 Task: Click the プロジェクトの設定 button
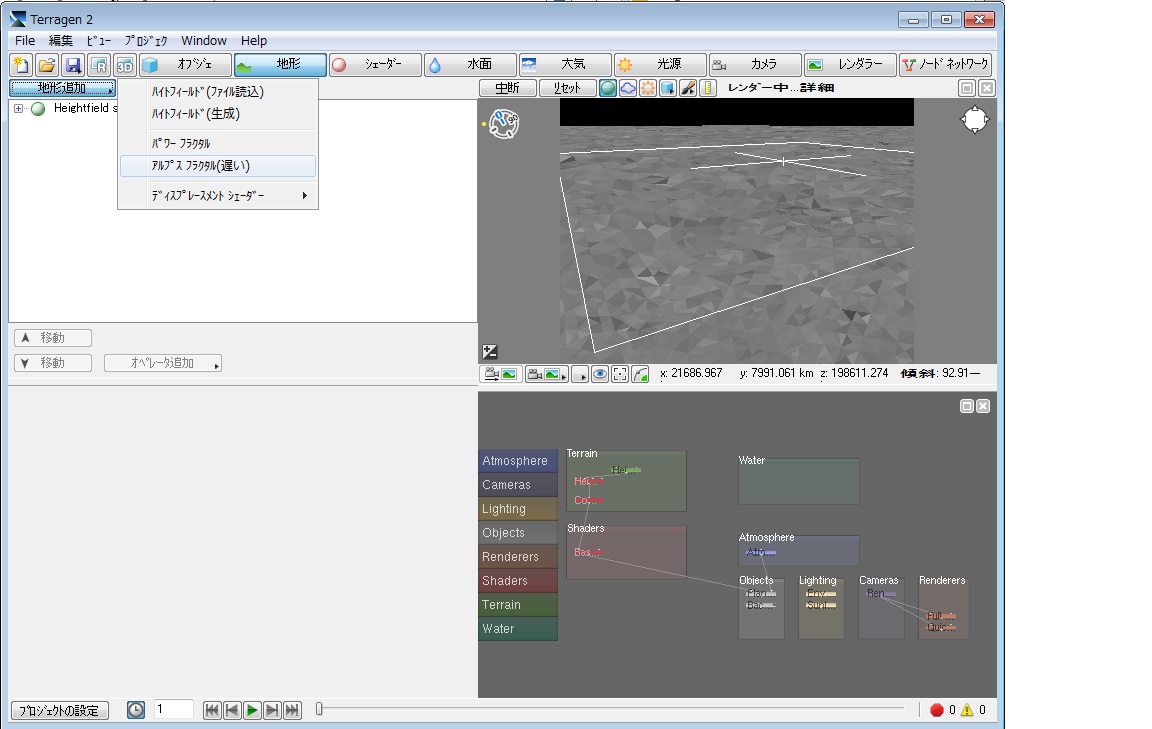59,710
